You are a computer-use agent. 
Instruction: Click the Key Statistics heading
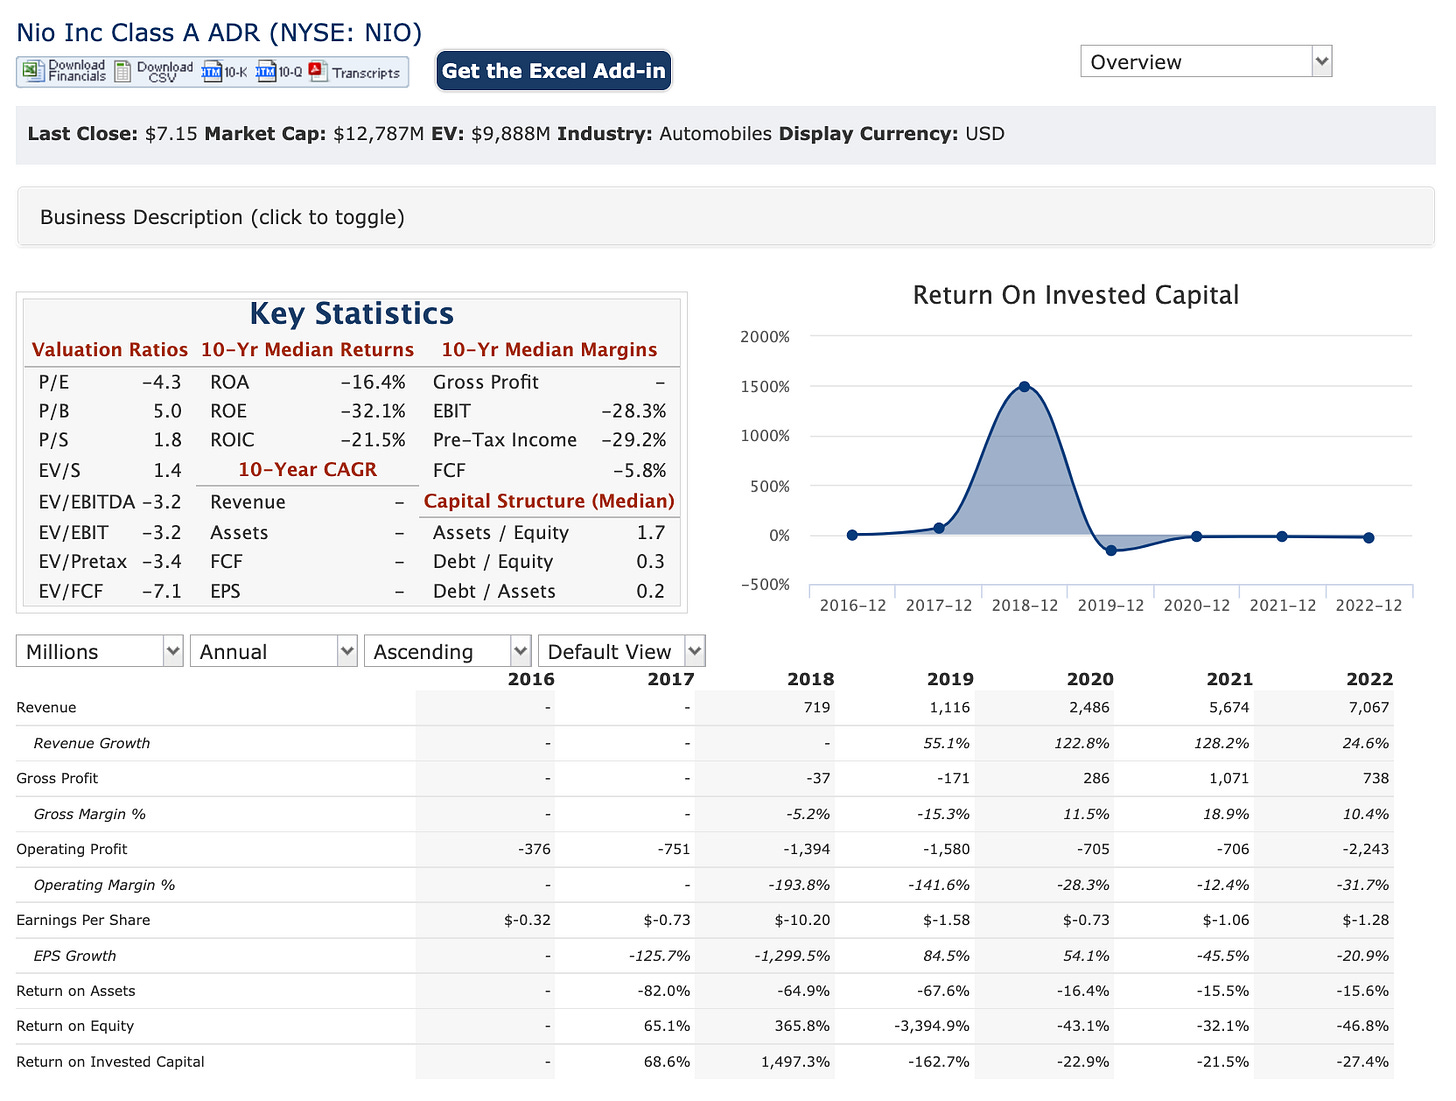[351, 313]
